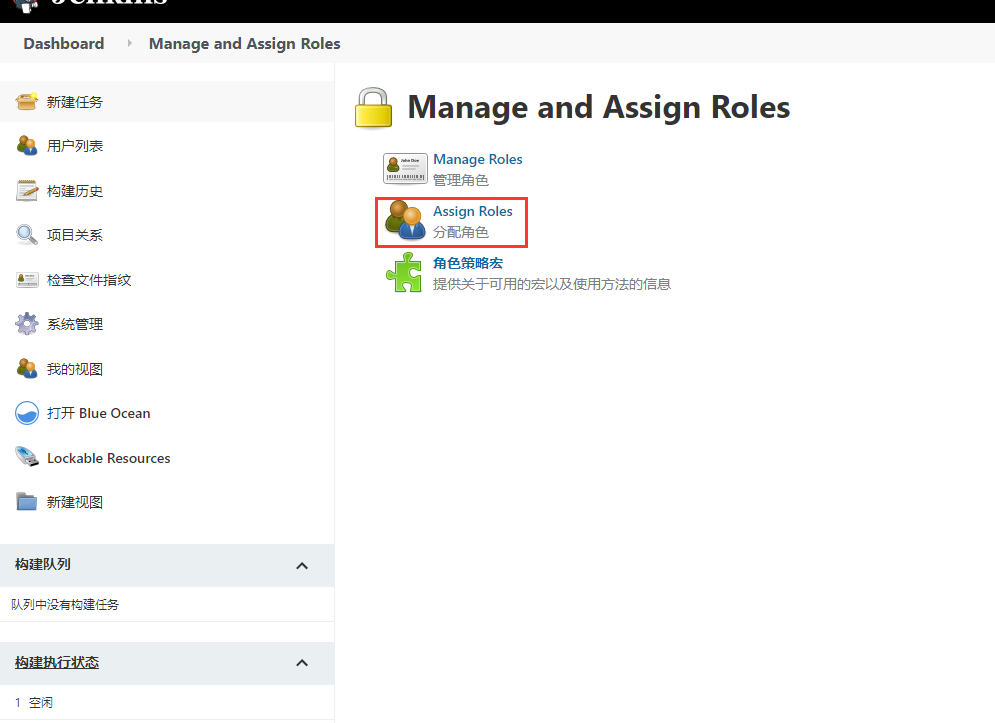The height and width of the screenshot is (723, 995).
Task: Click the 空闲 executor status
Action: [x=41, y=703]
